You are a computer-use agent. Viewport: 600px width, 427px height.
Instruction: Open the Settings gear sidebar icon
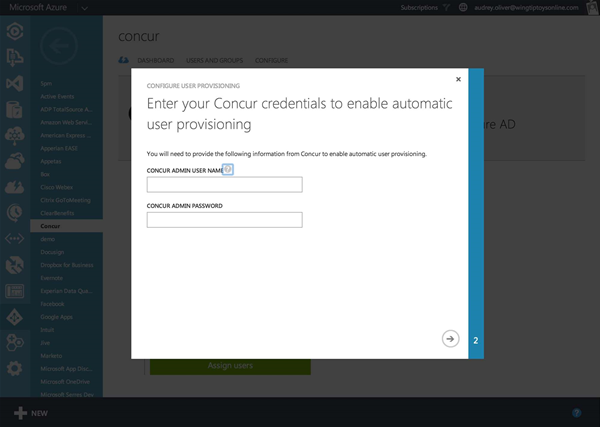15,368
